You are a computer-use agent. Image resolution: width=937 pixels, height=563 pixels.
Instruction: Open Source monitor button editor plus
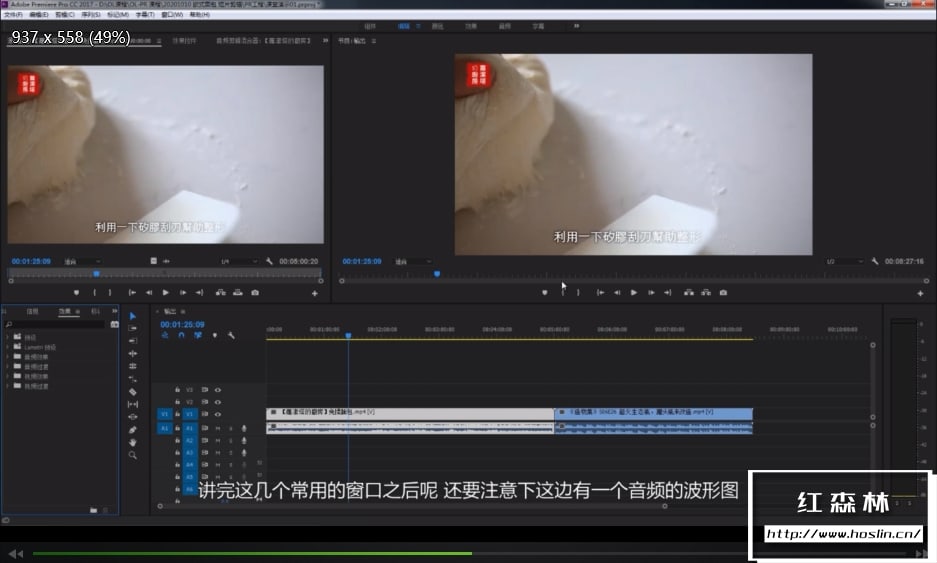(x=314, y=293)
